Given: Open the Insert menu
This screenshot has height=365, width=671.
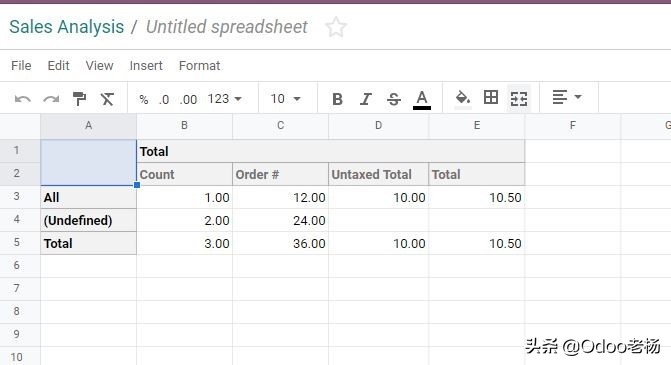Looking at the screenshot, I should point(146,65).
